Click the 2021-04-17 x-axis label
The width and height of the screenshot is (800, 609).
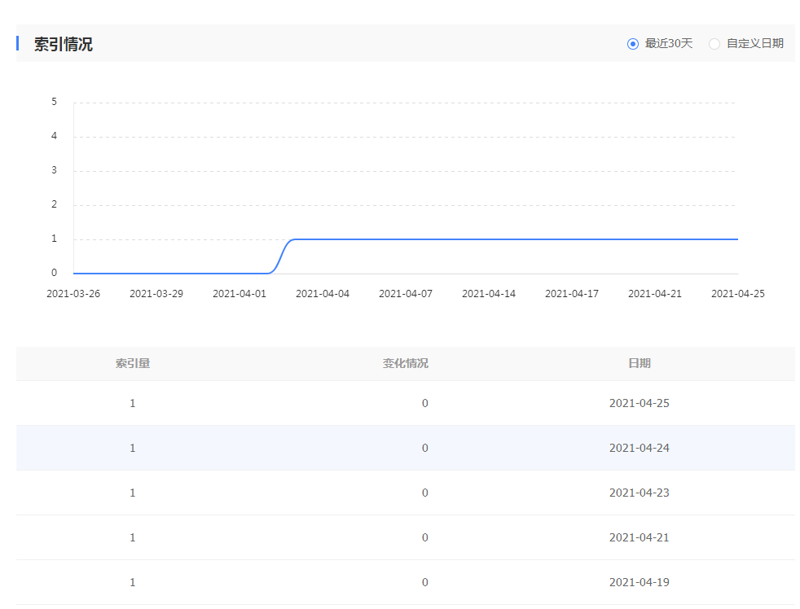pos(571,294)
